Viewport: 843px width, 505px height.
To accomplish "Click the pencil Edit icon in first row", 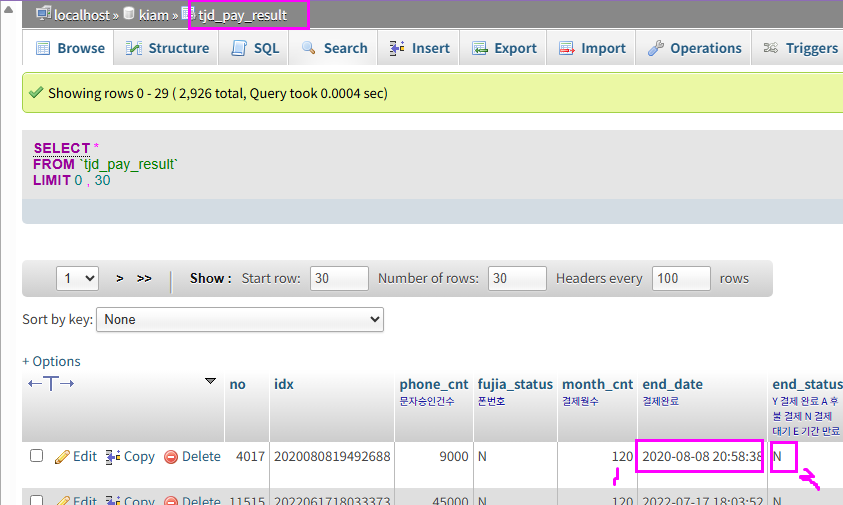I will point(61,457).
